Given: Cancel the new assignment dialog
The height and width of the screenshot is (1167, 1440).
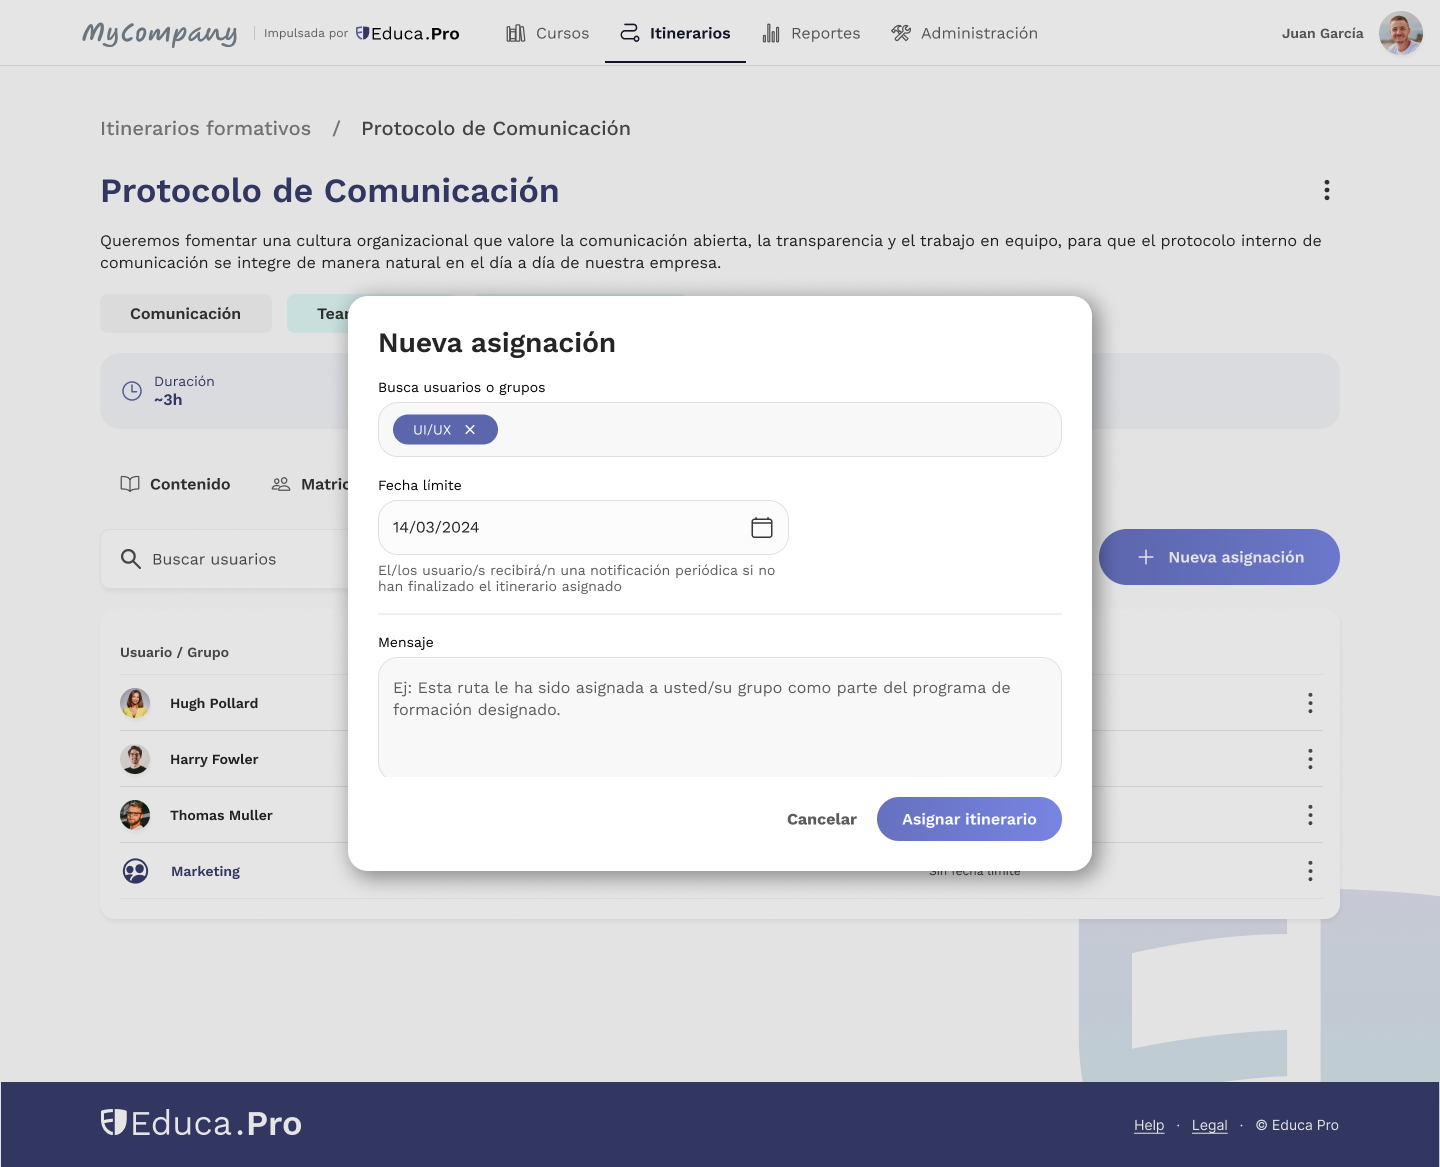Looking at the screenshot, I should [821, 819].
